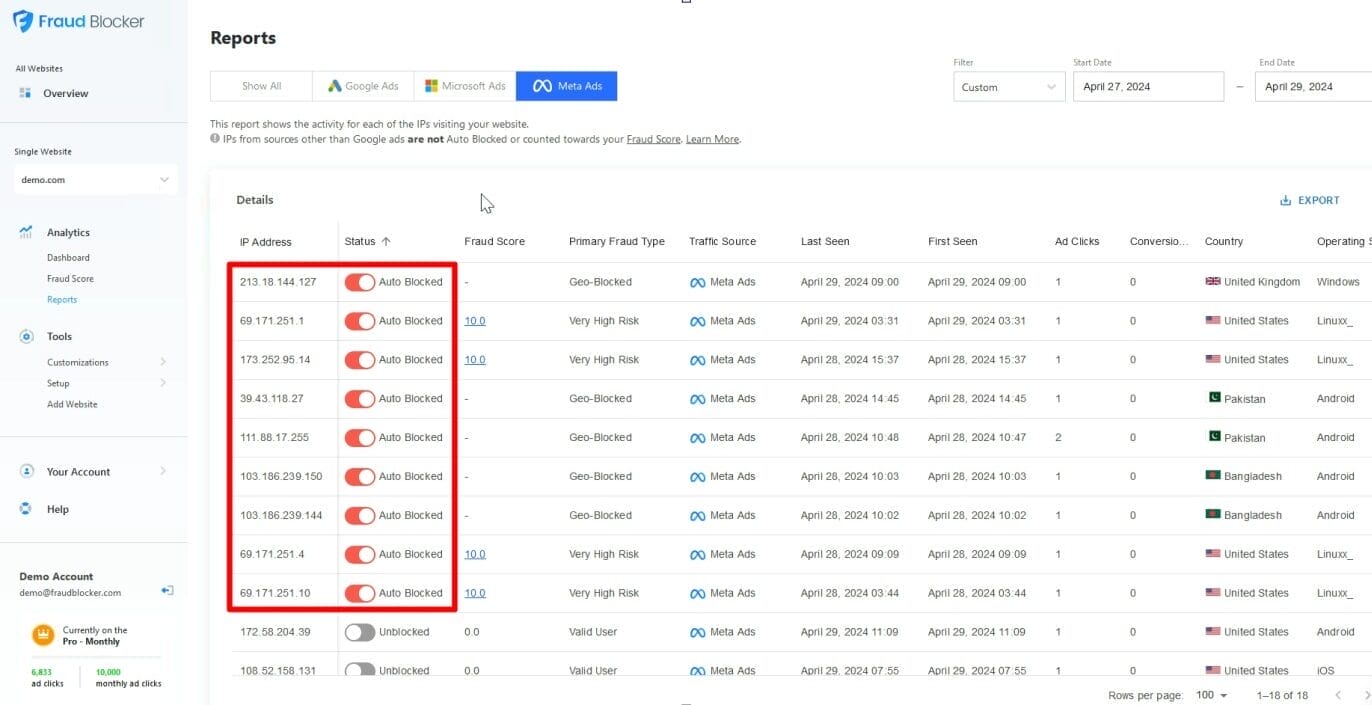Toggle Auto Blocked switch for 103.186.239.150
The width and height of the screenshot is (1372, 705).
coord(360,476)
